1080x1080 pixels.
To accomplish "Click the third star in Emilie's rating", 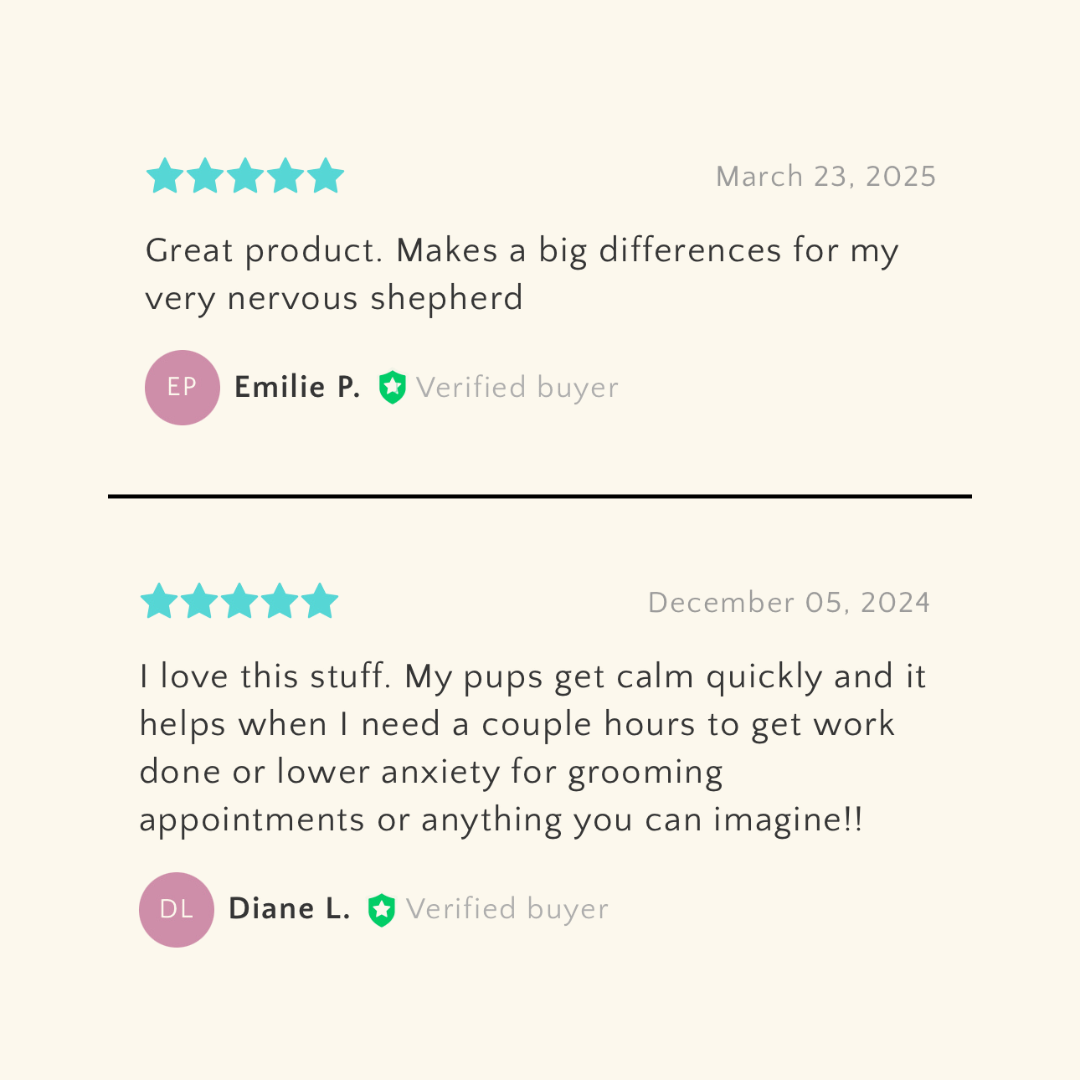I will [245, 177].
